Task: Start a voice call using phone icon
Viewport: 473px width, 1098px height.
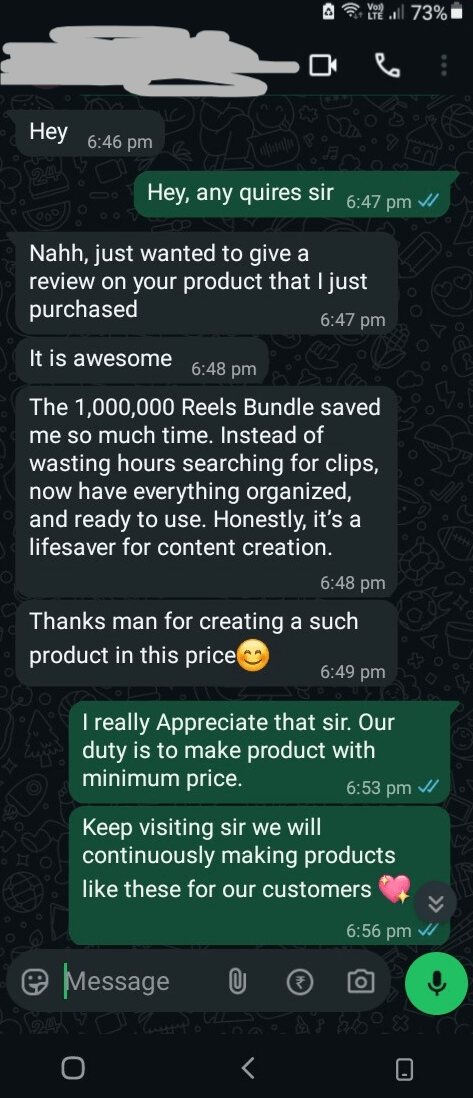Action: [x=388, y=66]
